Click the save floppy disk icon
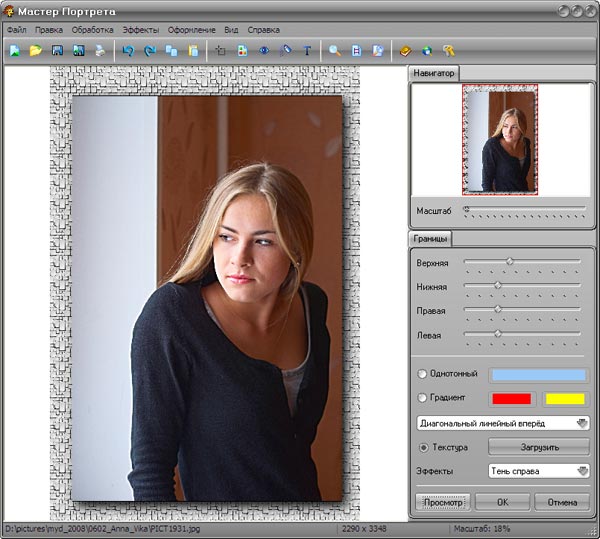Viewport: 600px width, 539px height. point(58,50)
